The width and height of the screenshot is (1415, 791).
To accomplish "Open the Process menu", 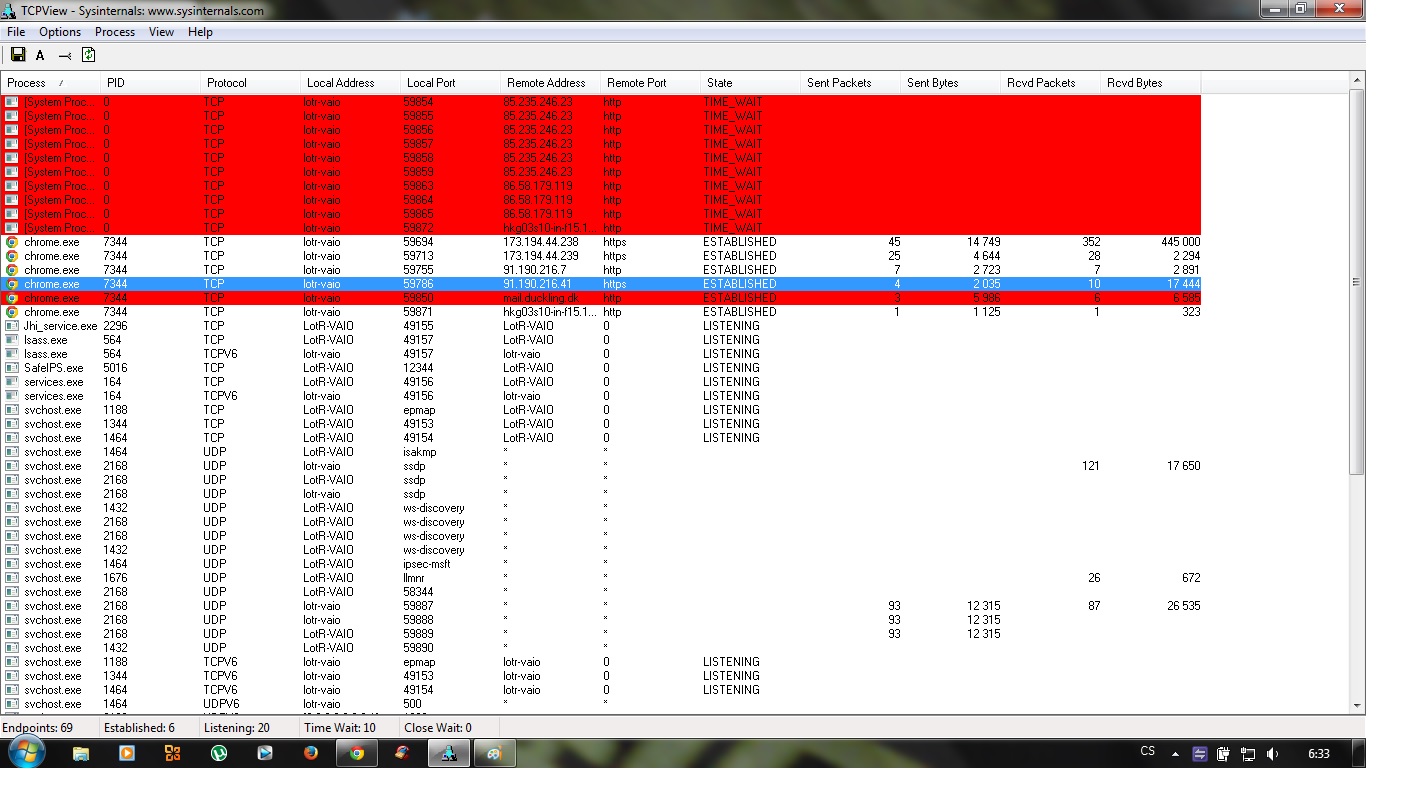I will pos(115,32).
